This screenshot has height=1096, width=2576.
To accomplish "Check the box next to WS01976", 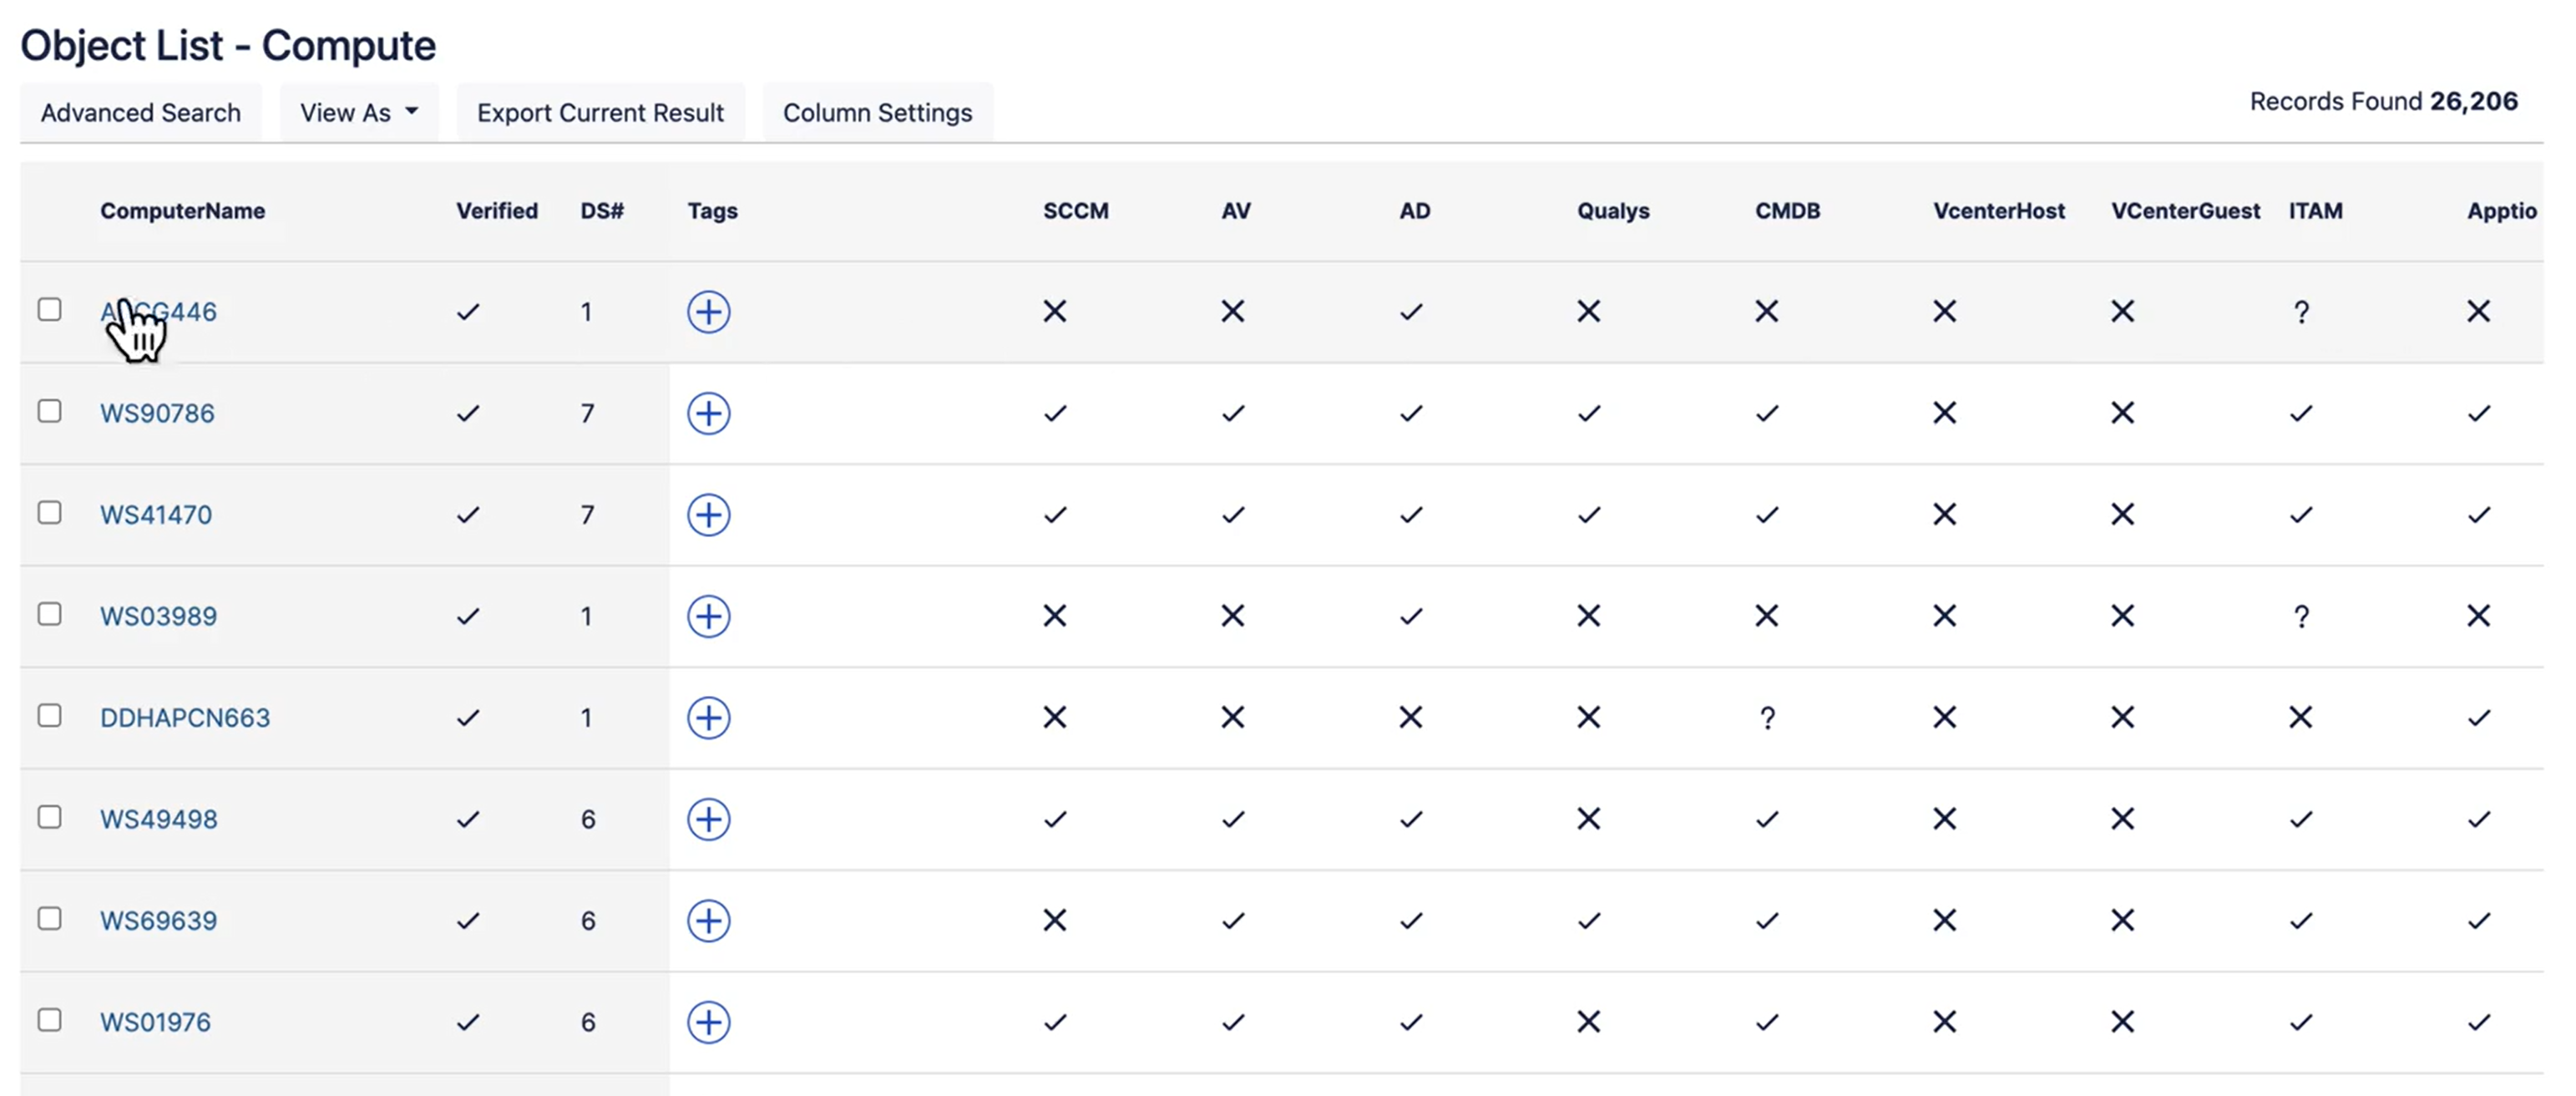I will [x=49, y=1020].
